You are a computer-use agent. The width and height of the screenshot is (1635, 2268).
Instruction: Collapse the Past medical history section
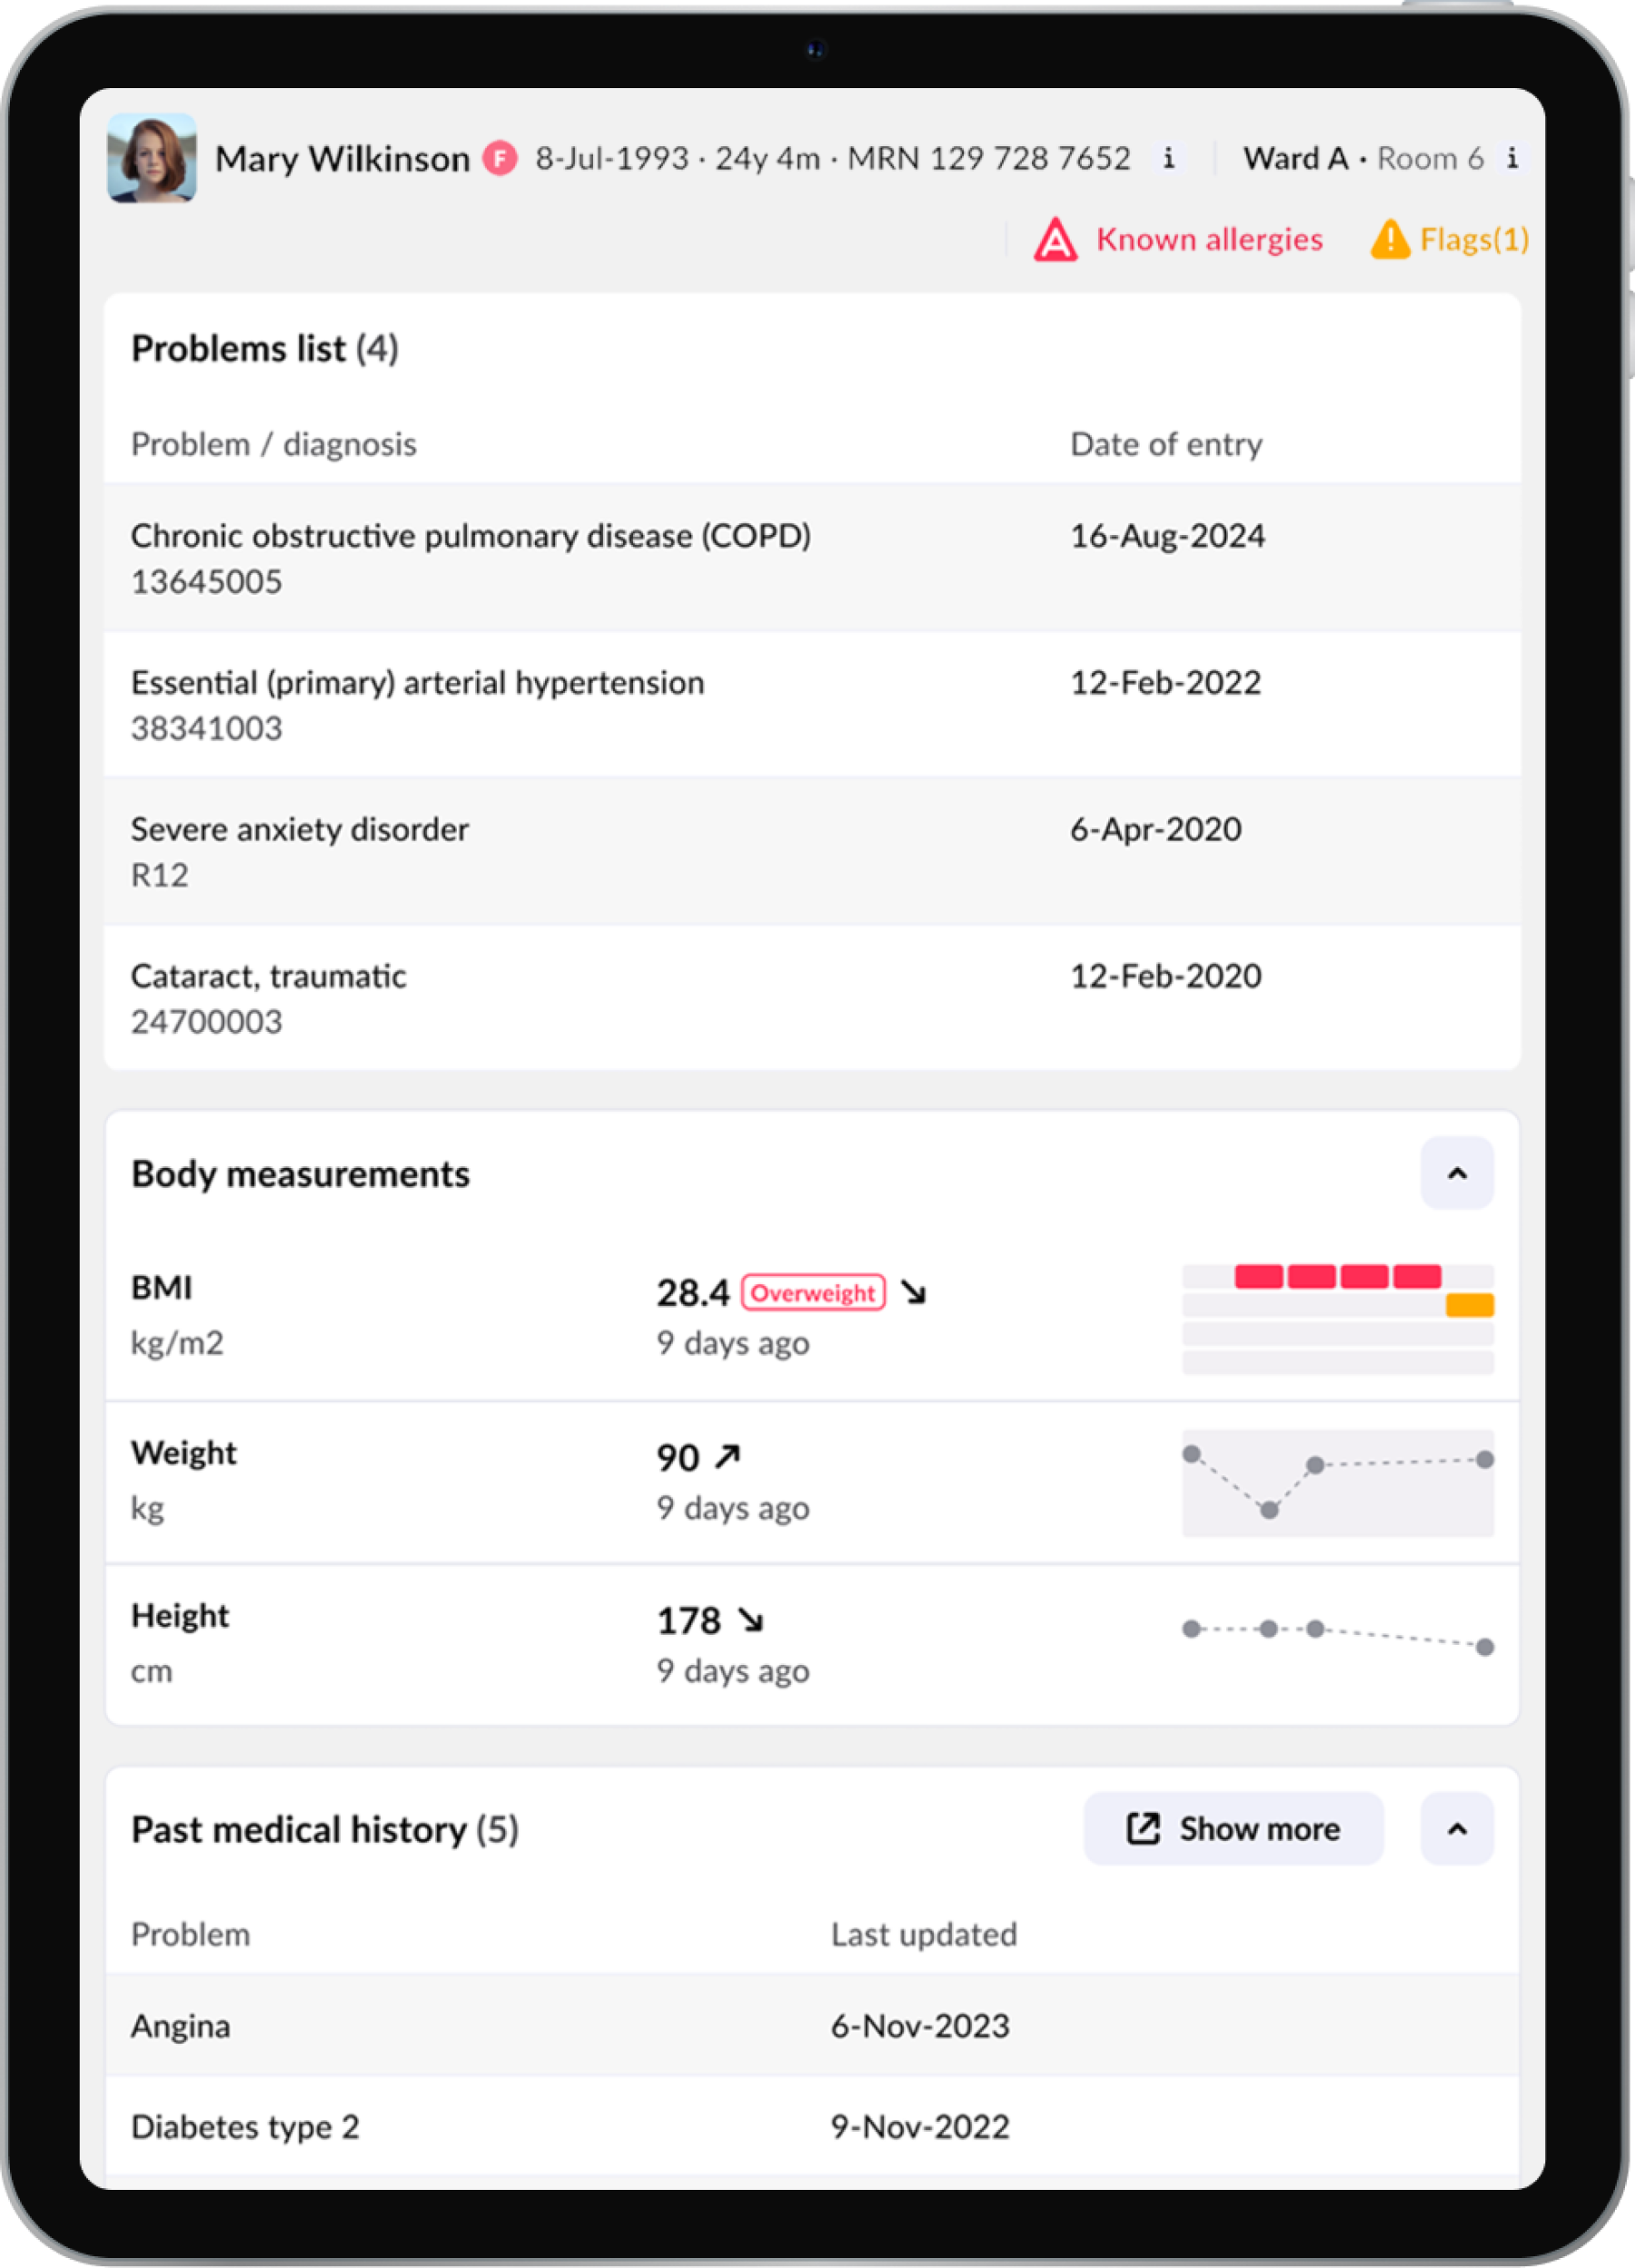(1457, 1829)
